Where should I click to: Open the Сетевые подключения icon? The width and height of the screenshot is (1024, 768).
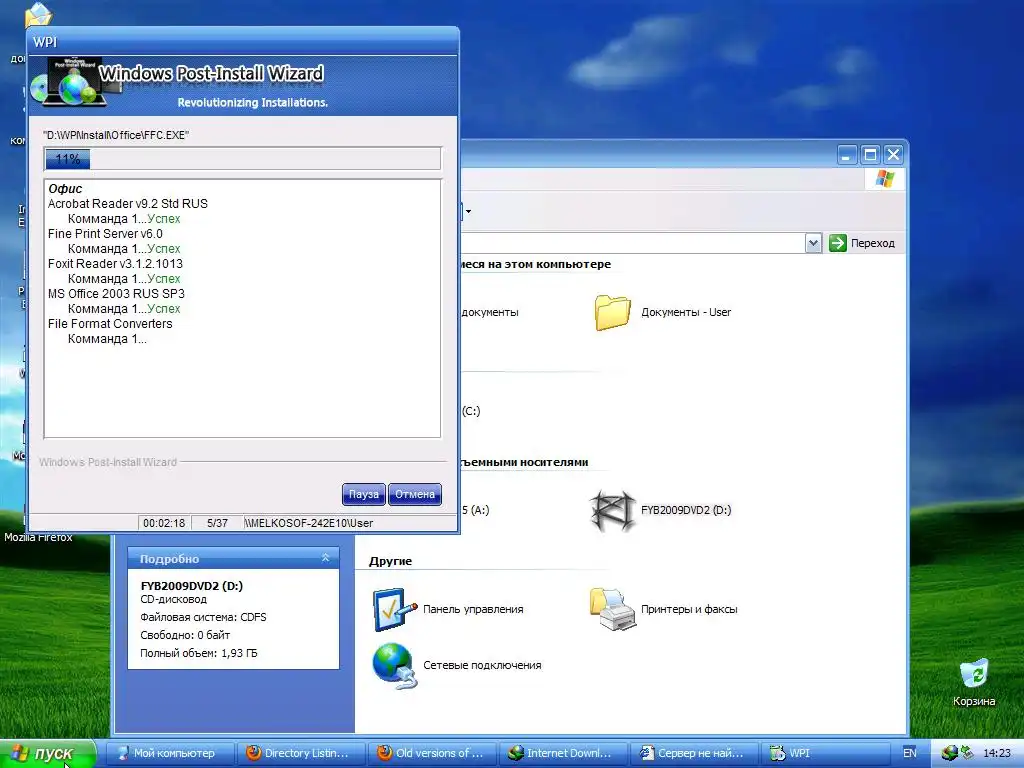coord(394,665)
